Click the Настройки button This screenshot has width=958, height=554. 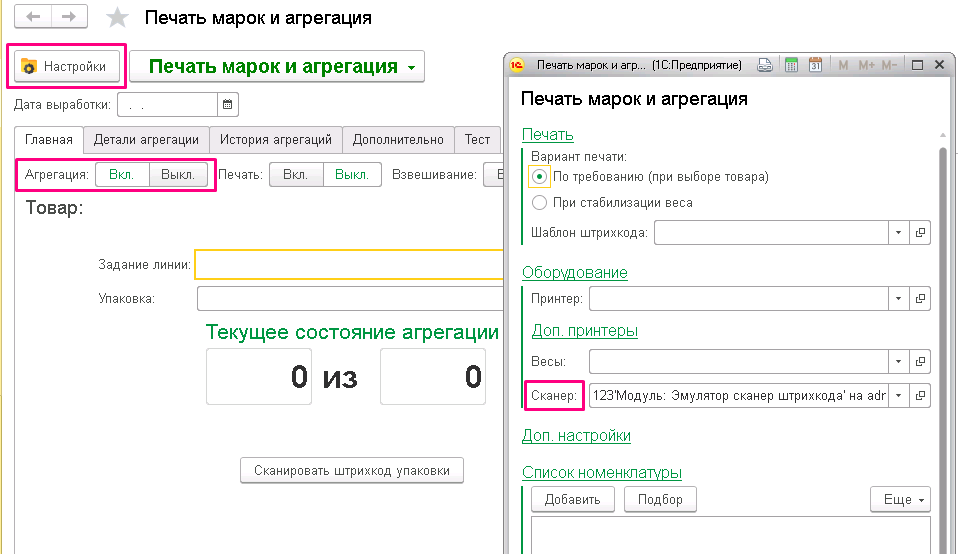[66, 67]
